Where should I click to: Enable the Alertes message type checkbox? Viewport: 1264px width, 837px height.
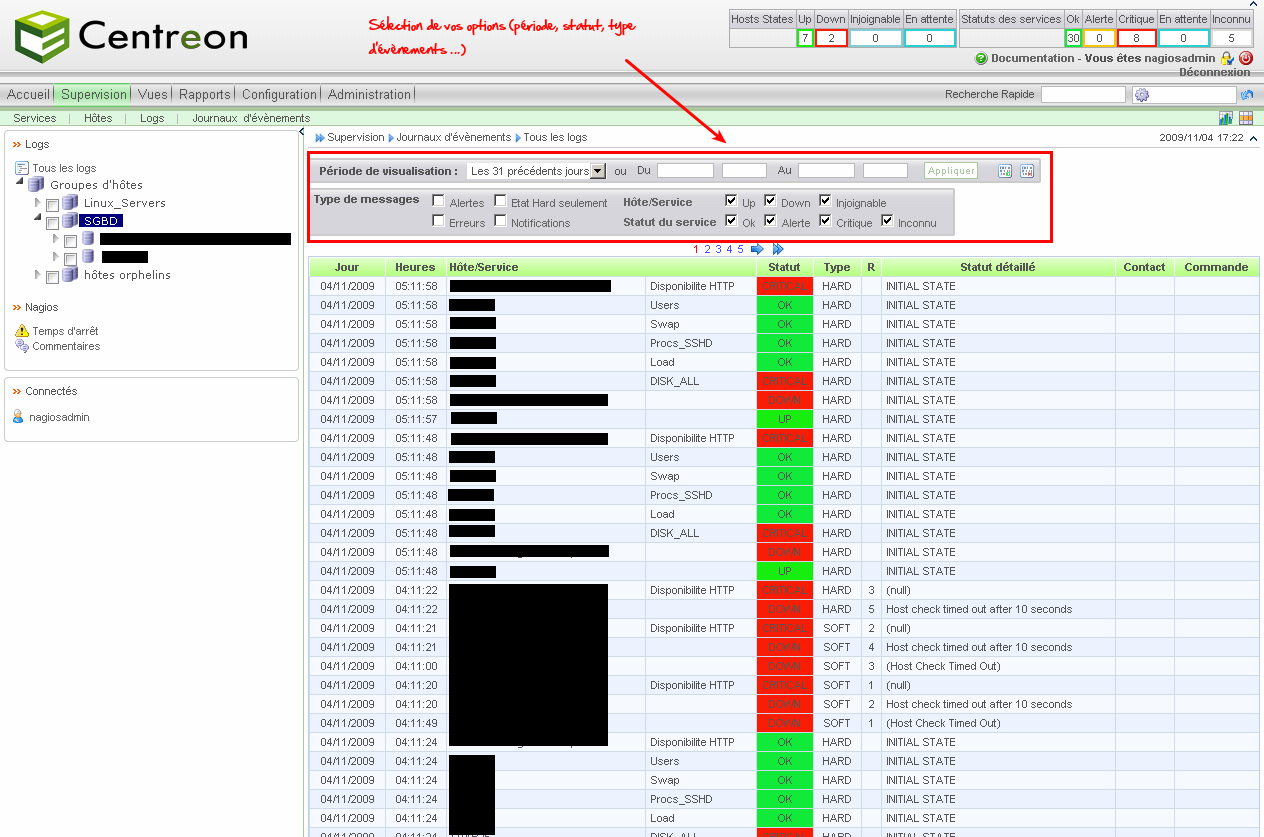point(438,201)
